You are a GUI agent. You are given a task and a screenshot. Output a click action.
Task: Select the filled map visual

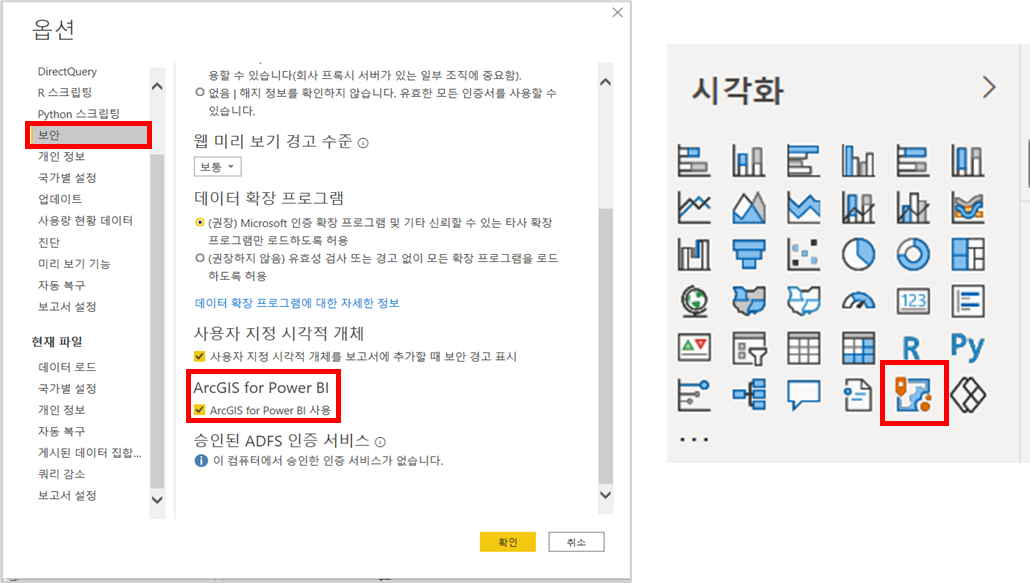click(749, 301)
